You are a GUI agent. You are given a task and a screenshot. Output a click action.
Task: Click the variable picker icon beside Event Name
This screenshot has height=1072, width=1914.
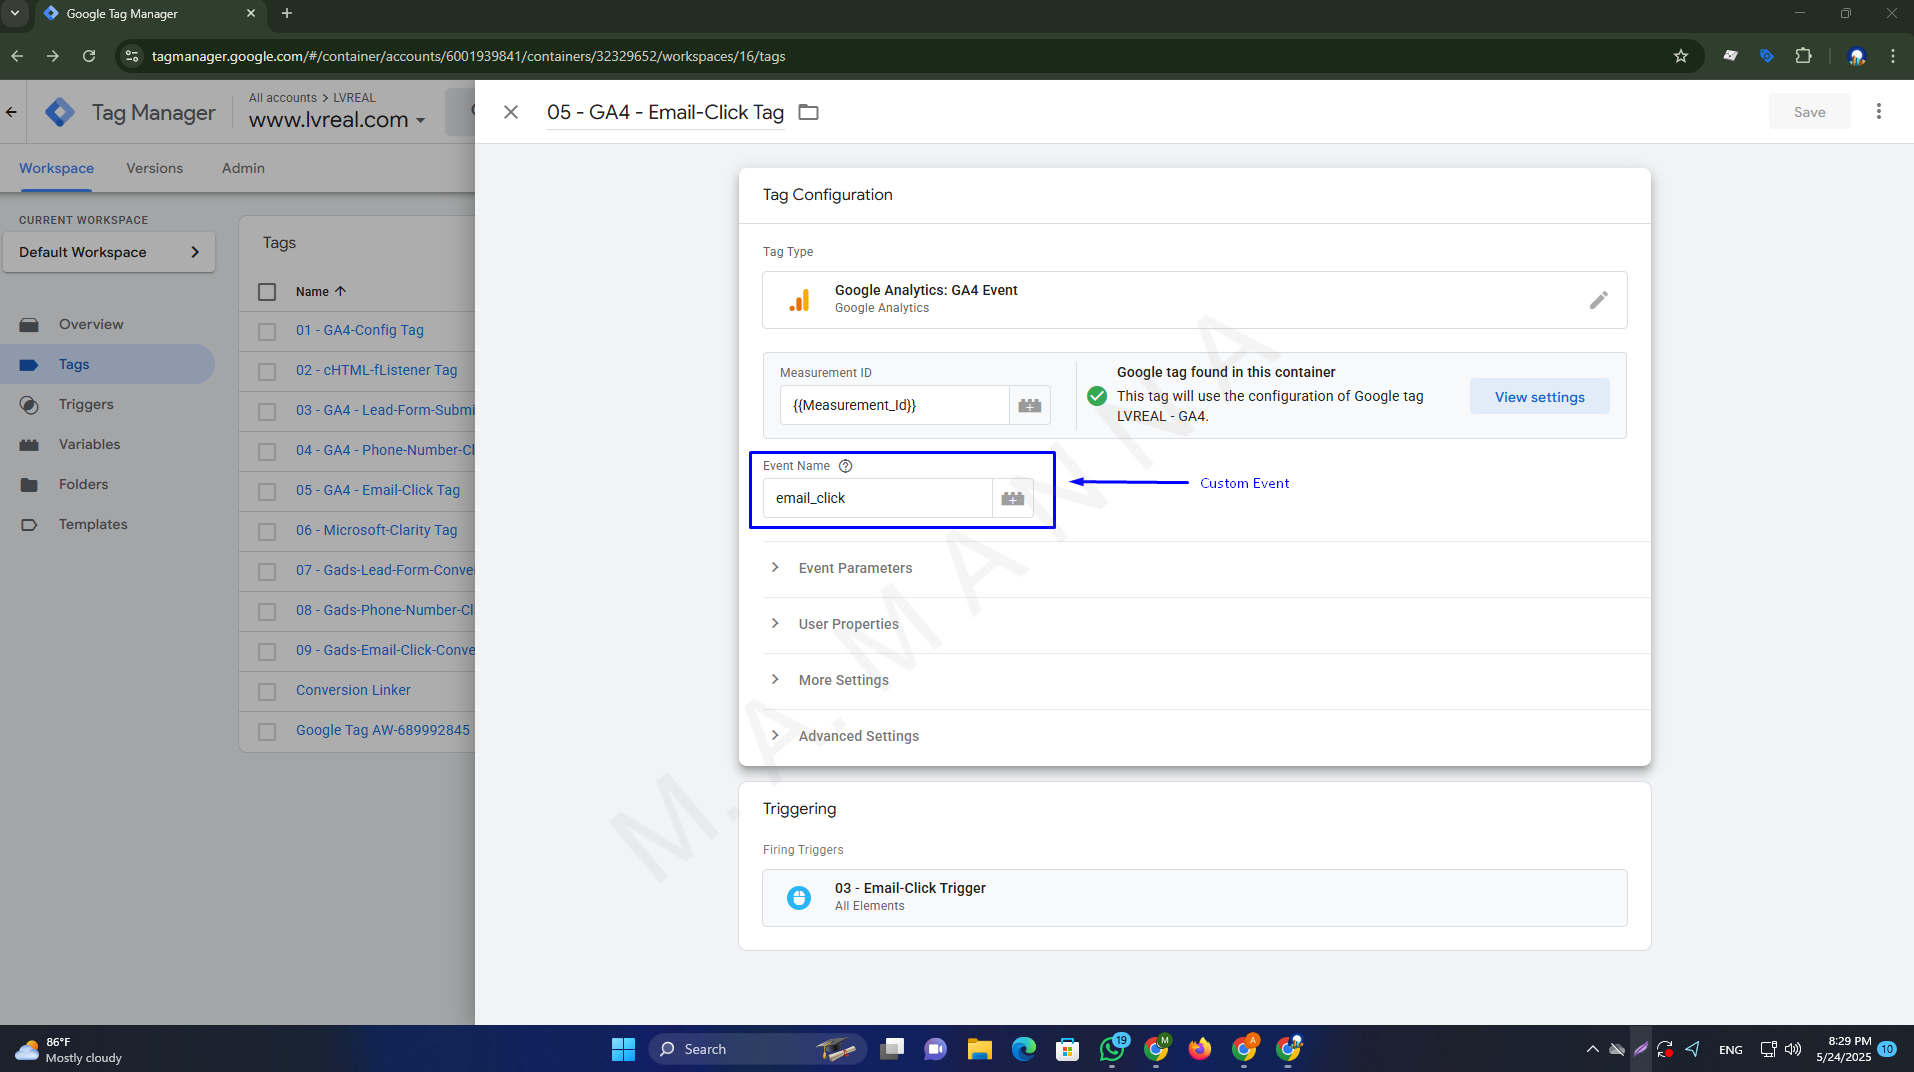coord(1012,498)
